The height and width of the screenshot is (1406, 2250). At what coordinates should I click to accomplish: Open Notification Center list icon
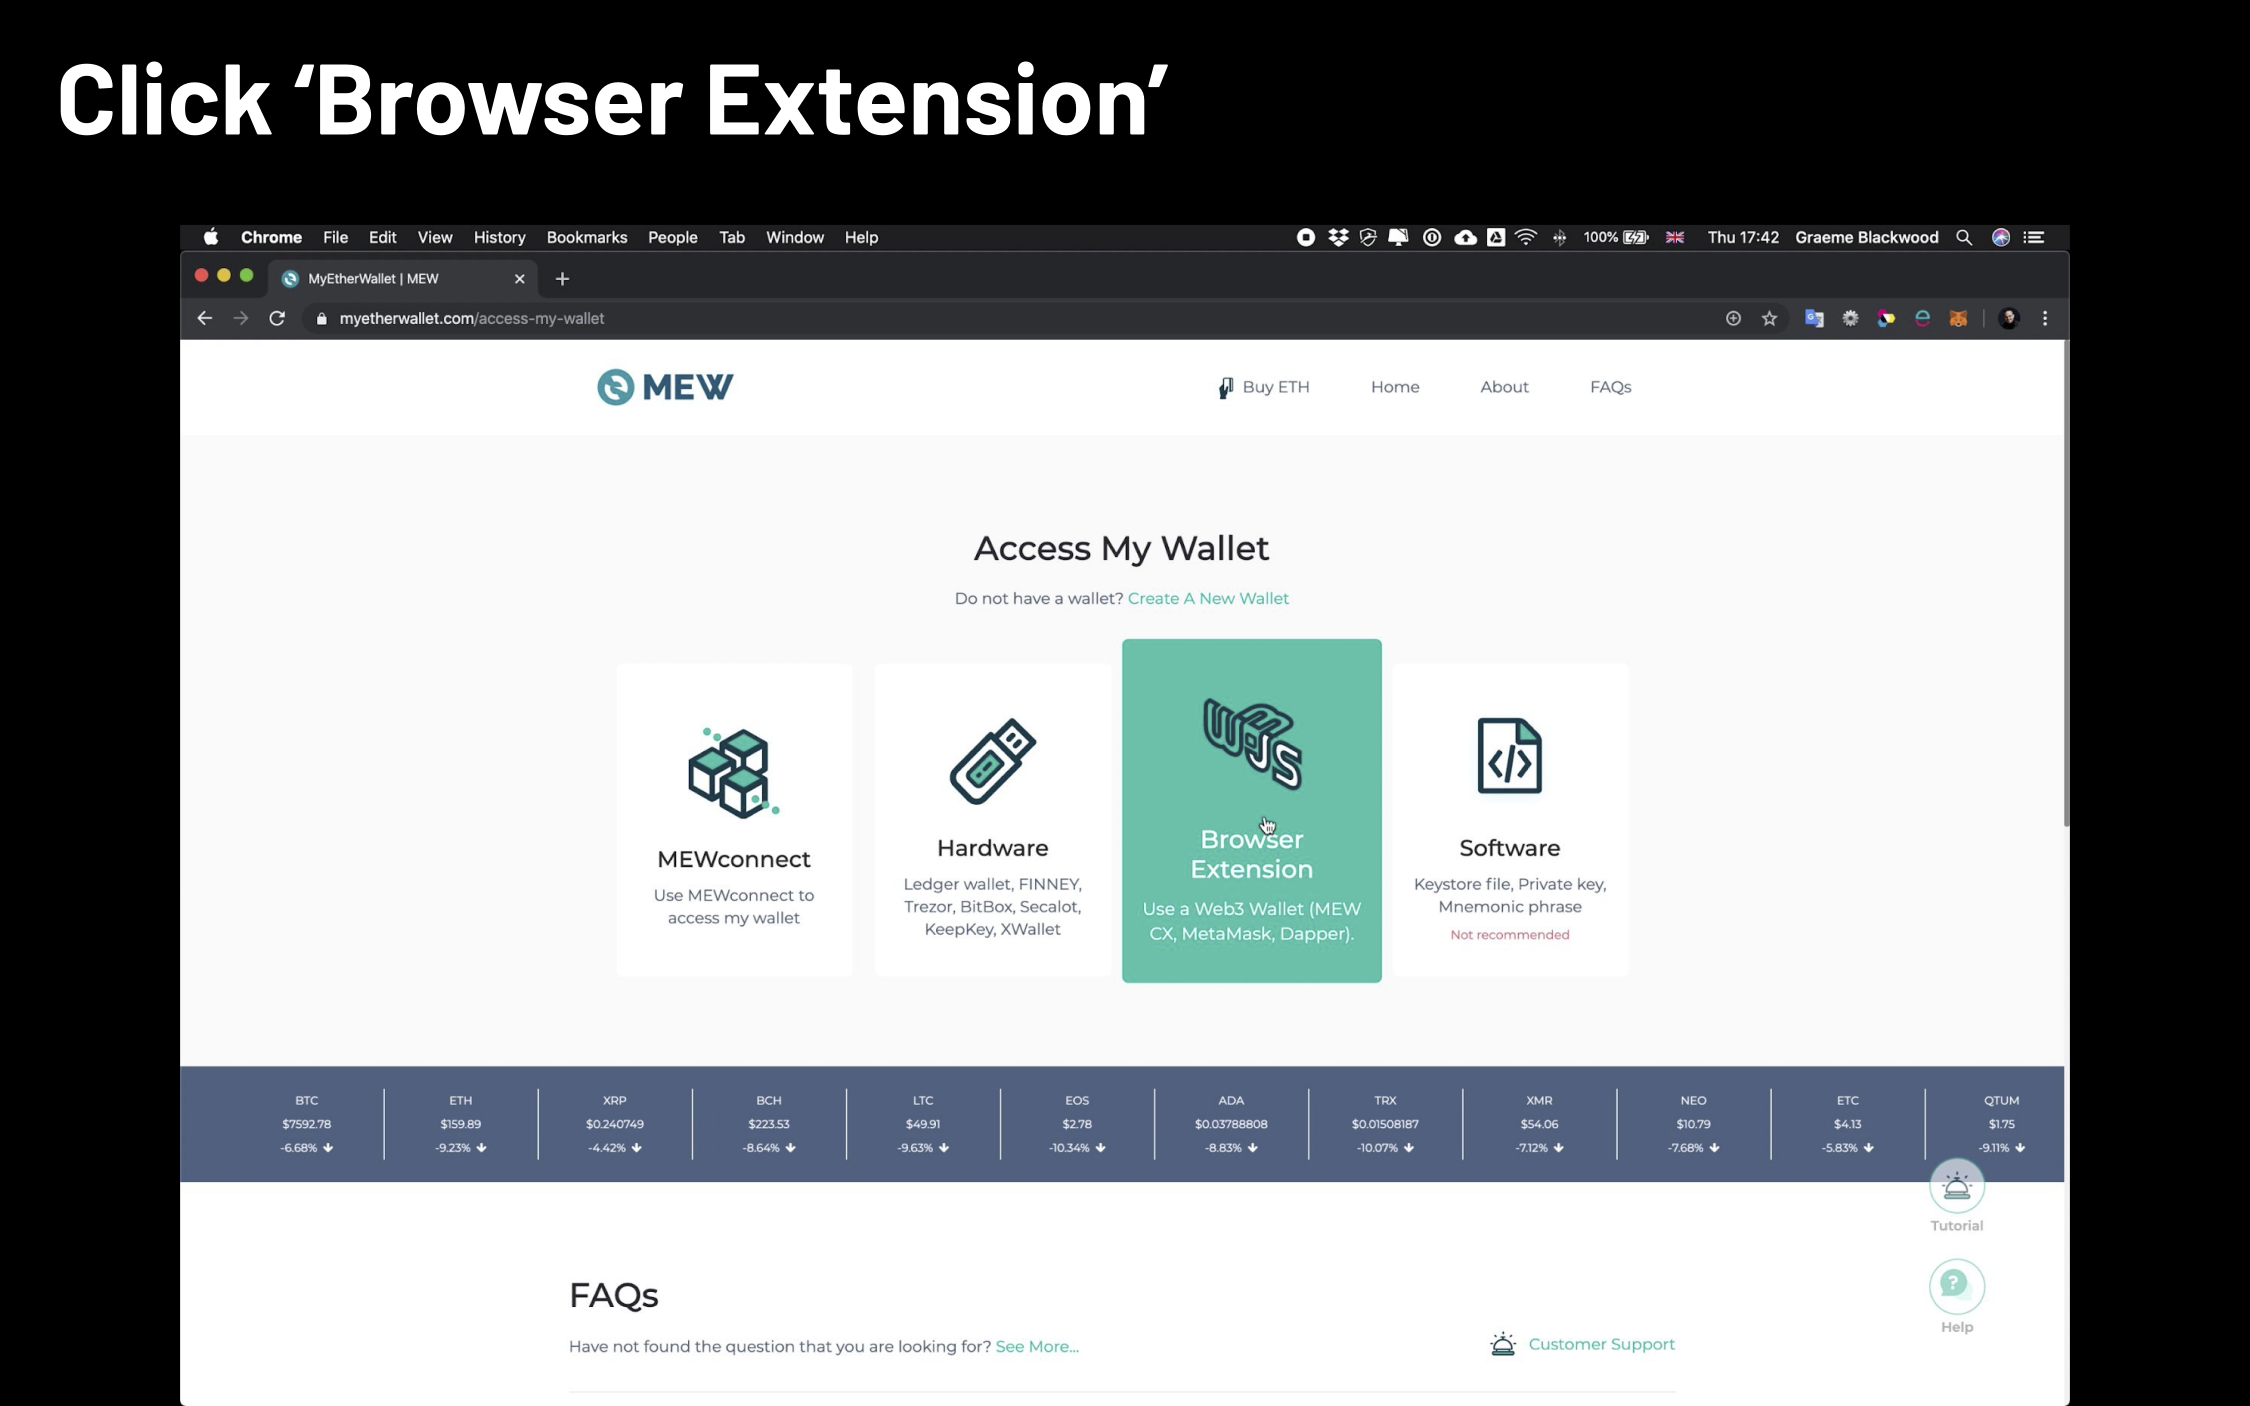click(x=2034, y=237)
